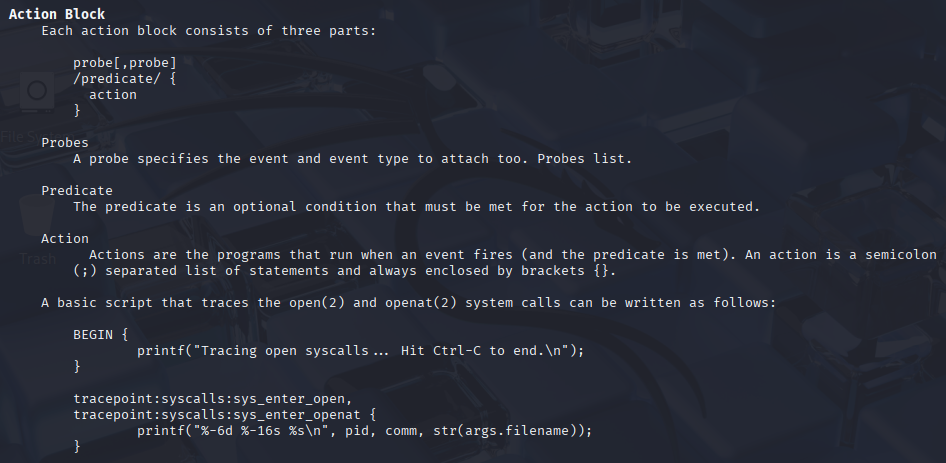Click the Action section heading

[x=65, y=238]
